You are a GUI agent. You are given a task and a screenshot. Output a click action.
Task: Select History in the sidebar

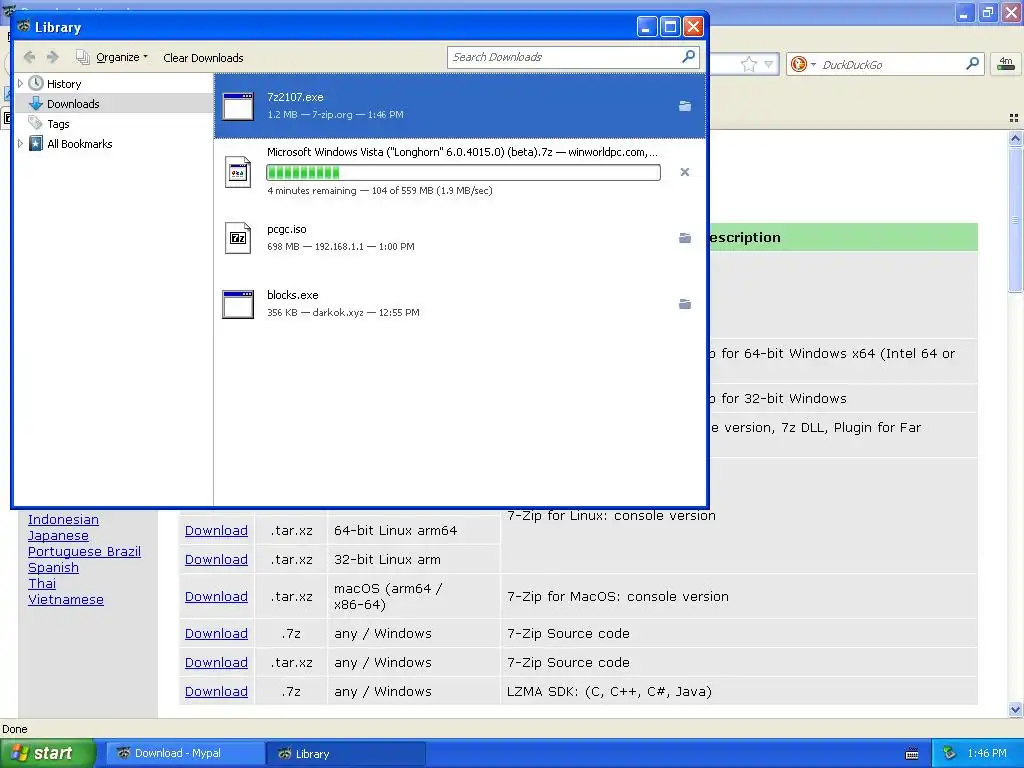pyautogui.click(x=64, y=84)
